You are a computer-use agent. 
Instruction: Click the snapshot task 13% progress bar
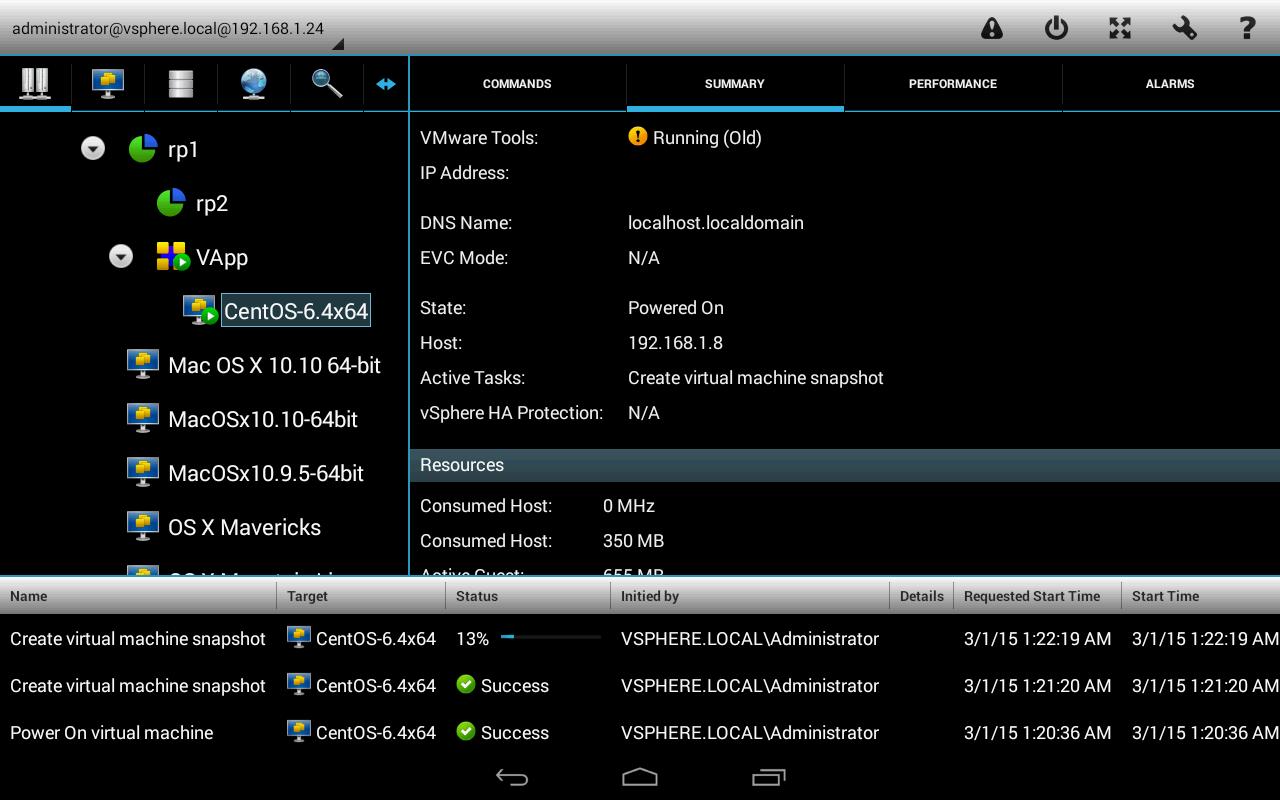click(551, 636)
